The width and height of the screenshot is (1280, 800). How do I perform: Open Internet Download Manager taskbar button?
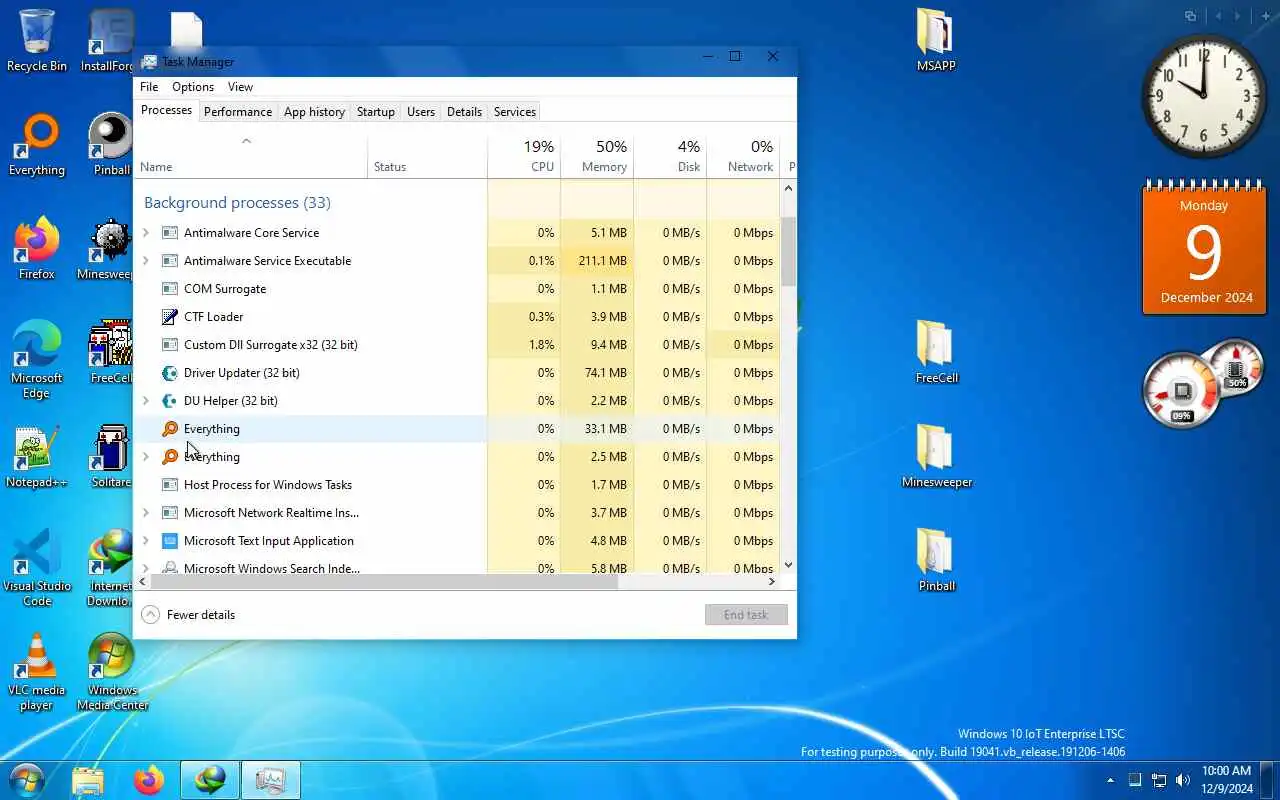[x=210, y=780]
